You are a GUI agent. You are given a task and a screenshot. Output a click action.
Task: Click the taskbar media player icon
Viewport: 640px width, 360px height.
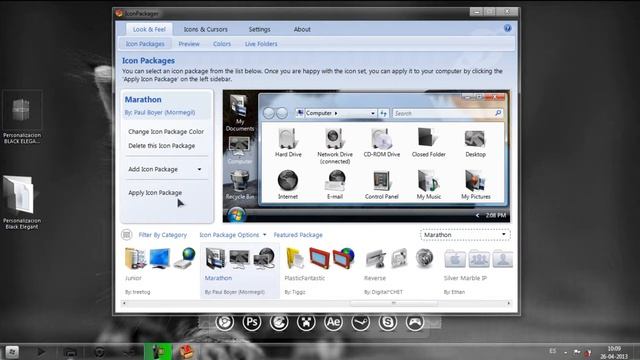[x=41, y=351]
